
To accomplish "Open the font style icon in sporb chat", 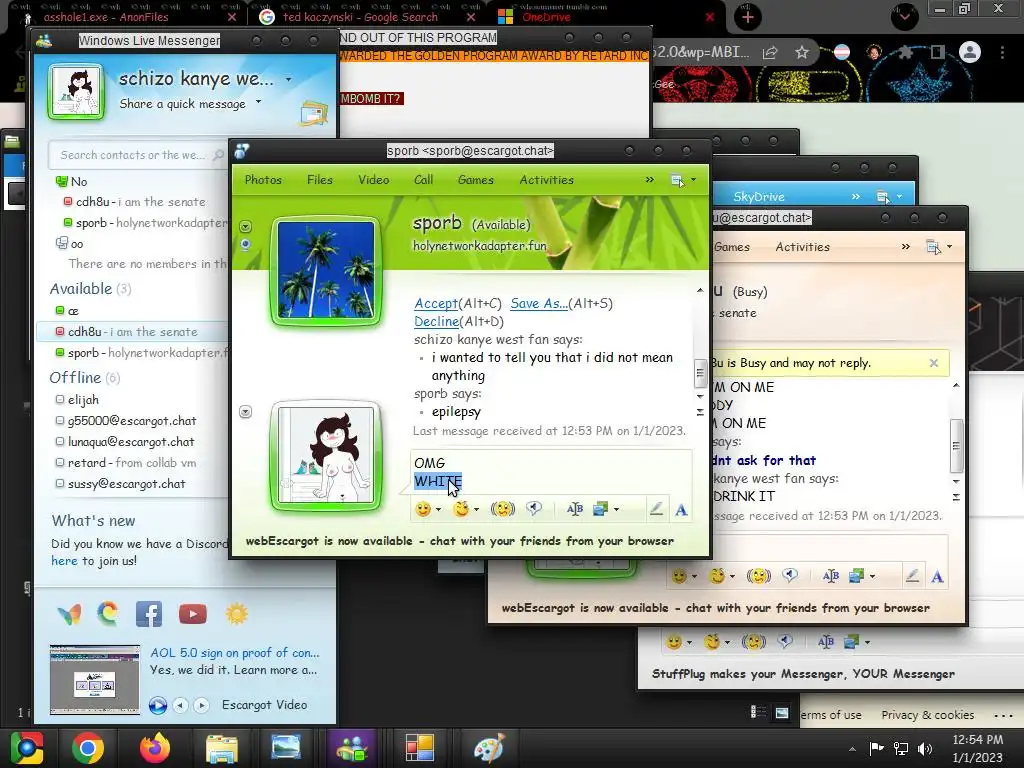I will click(x=575, y=509).
